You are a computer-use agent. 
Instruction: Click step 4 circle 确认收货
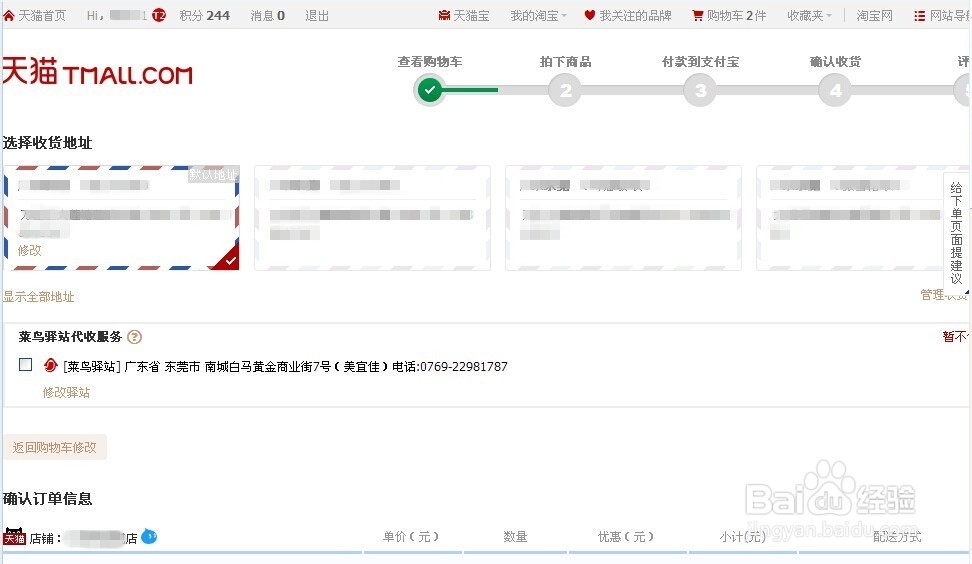(835, 90)
